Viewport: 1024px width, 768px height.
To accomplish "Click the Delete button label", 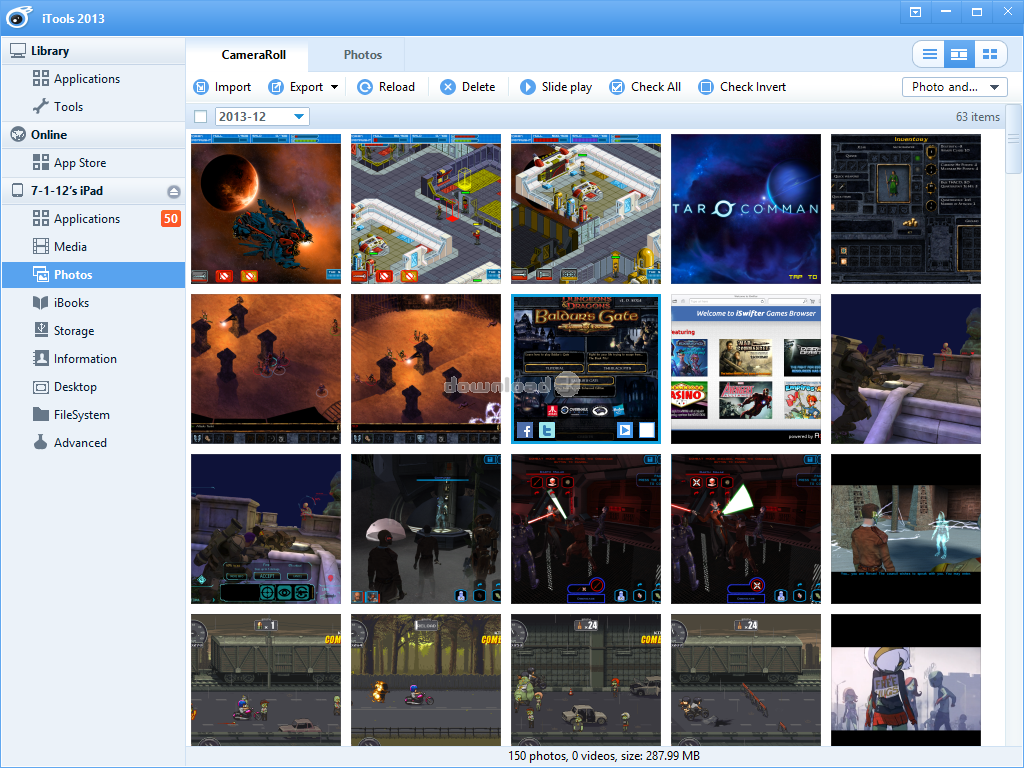I will pyautogui.click(x=478, y=87).
